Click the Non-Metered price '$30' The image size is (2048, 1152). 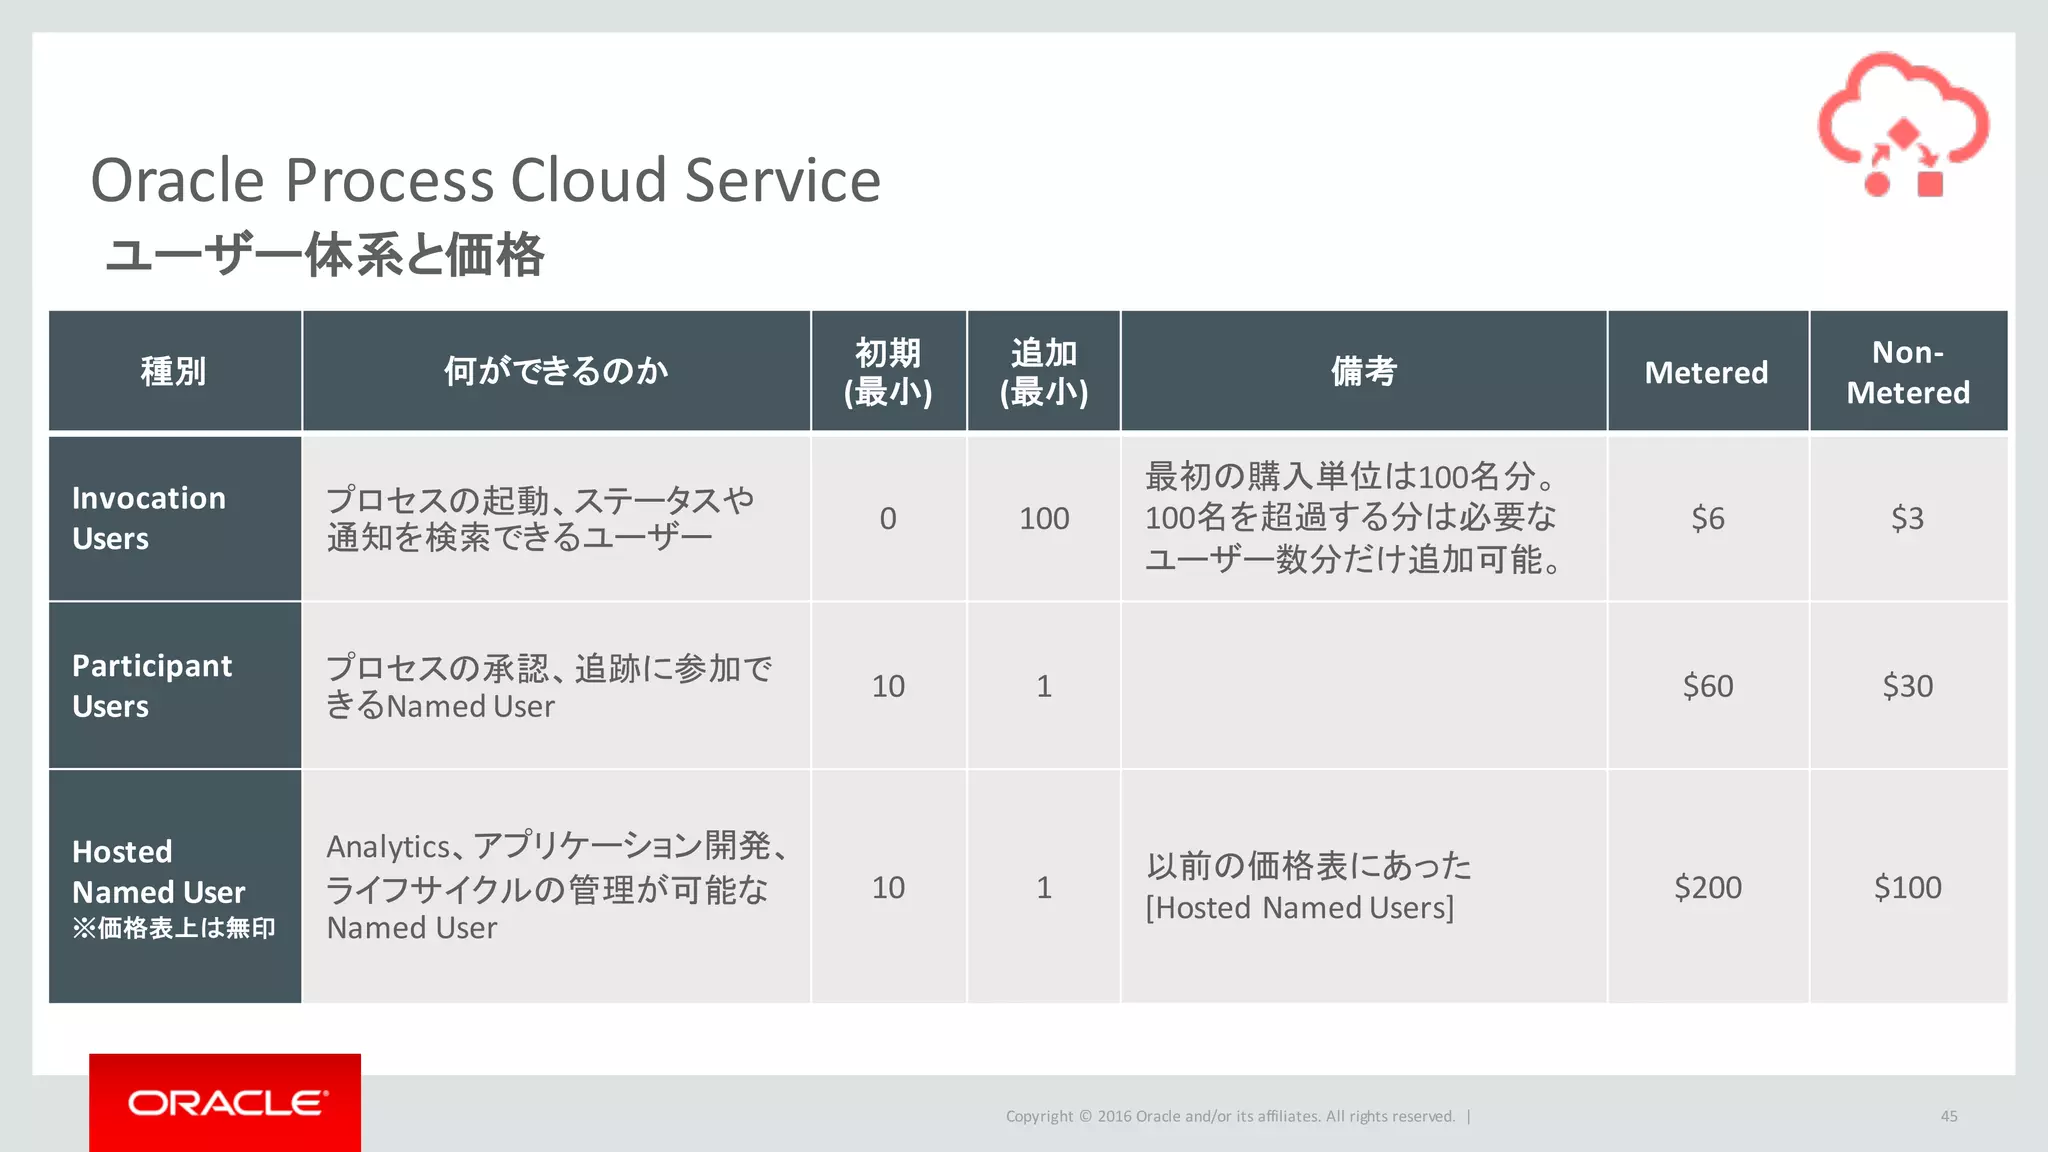click(x=1908, y=686)
